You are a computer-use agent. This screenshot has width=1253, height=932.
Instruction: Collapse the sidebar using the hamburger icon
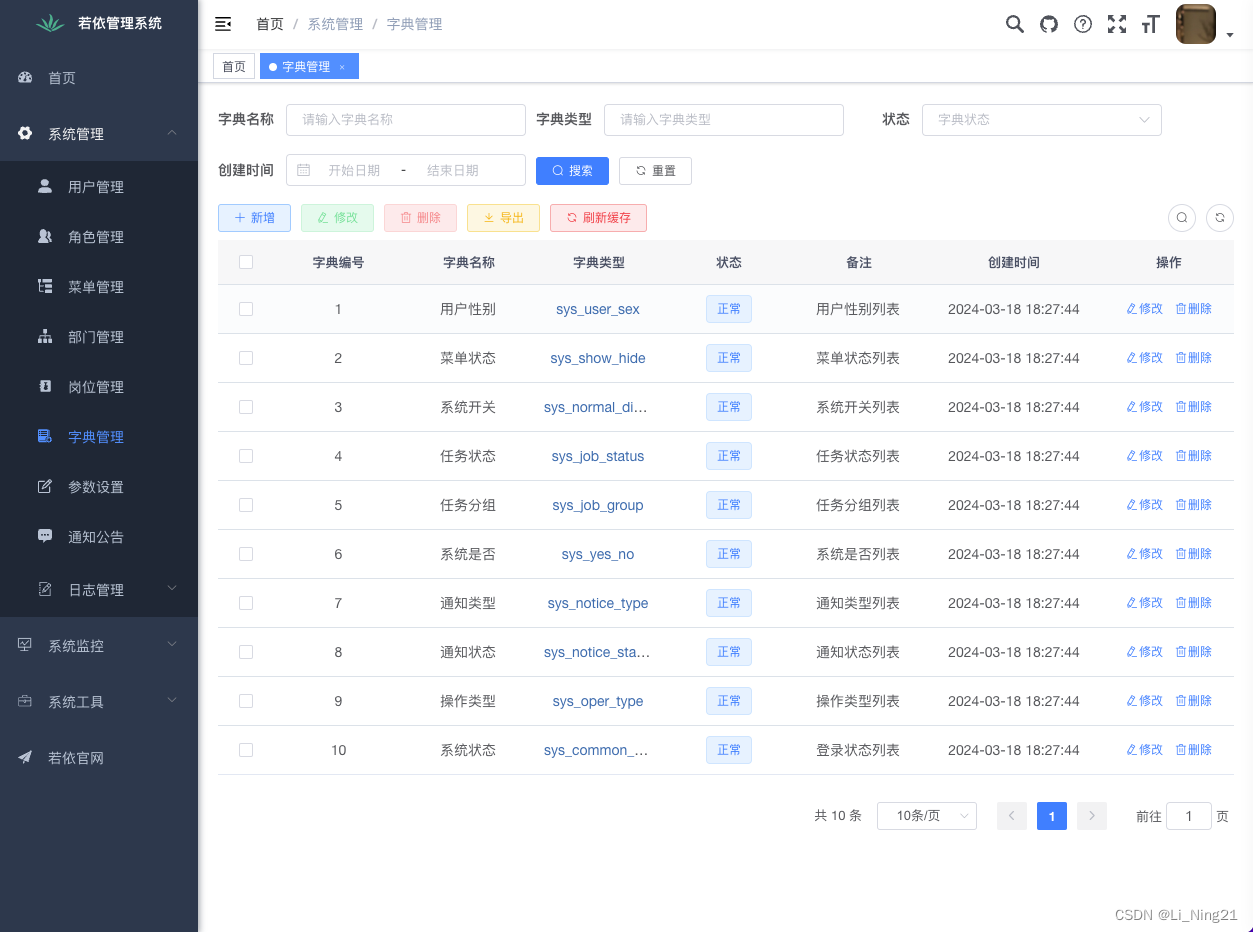coord(222,23)
